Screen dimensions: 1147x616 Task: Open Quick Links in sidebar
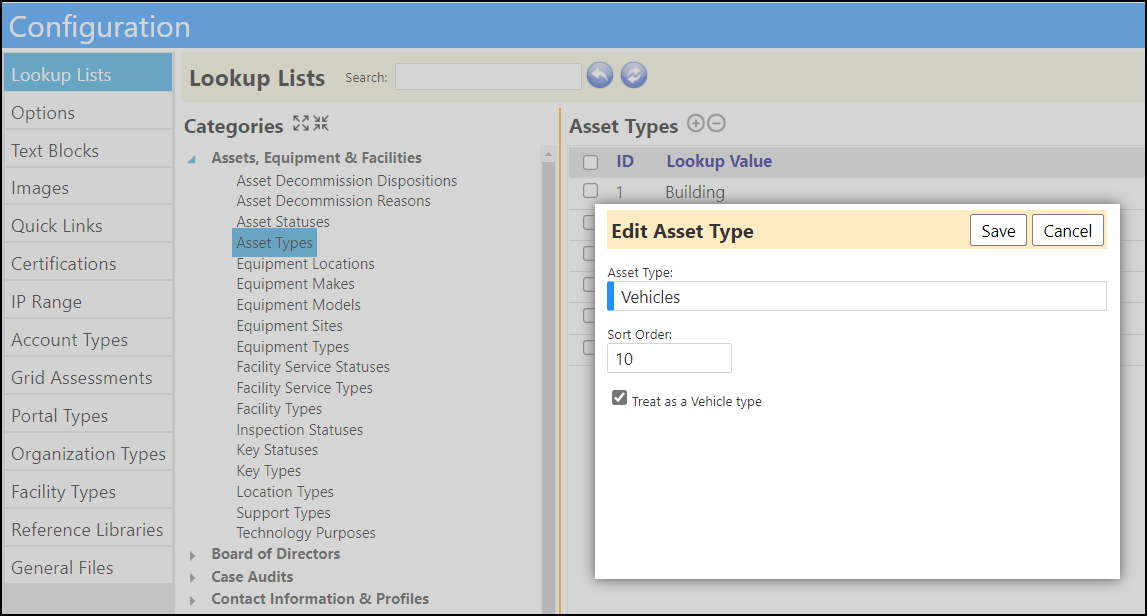[x=88, y=226]
